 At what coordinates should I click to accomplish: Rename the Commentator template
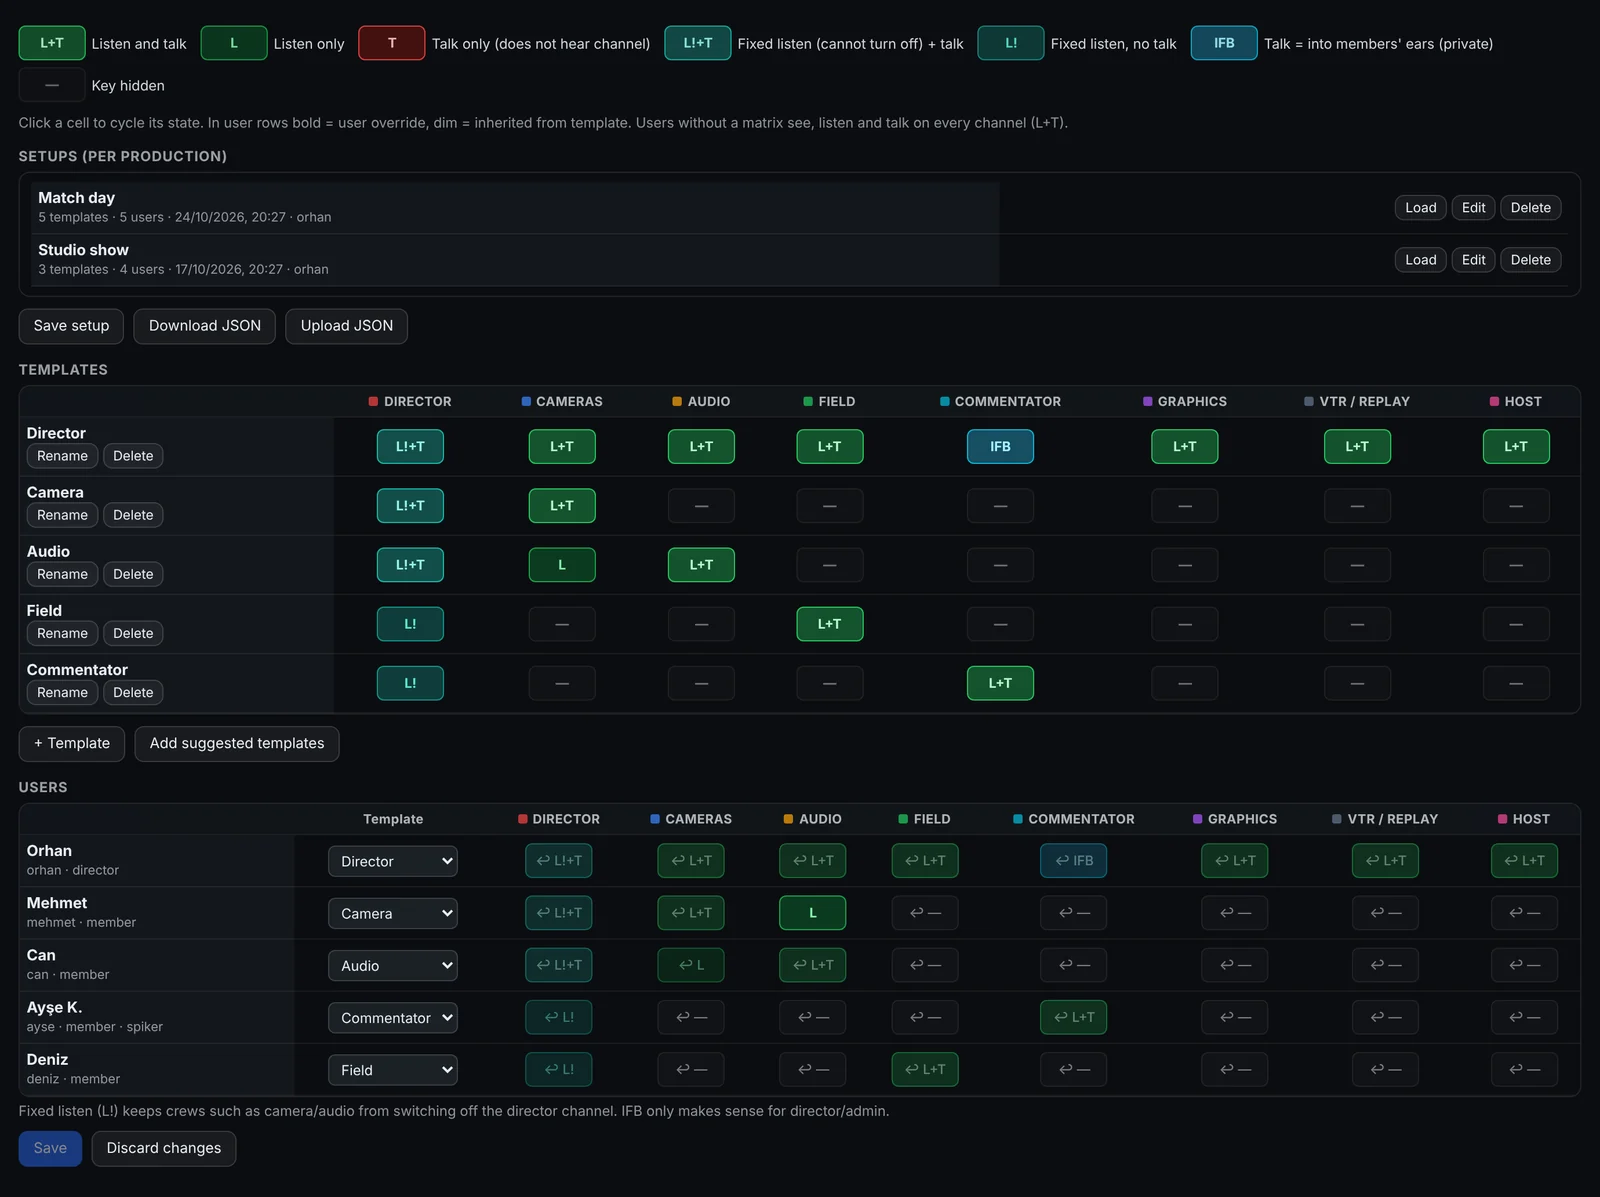click(x=62, y=692)
